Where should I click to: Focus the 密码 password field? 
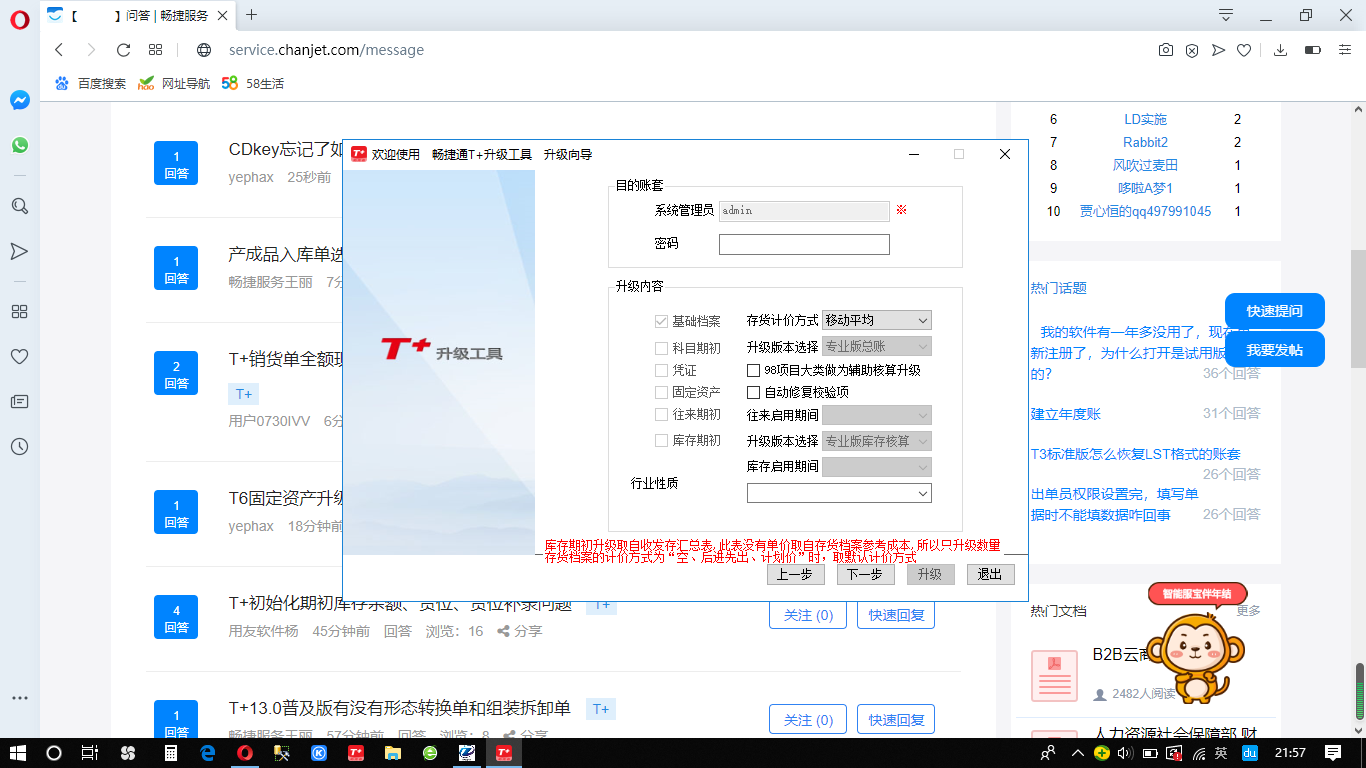(x=804, y=244)
